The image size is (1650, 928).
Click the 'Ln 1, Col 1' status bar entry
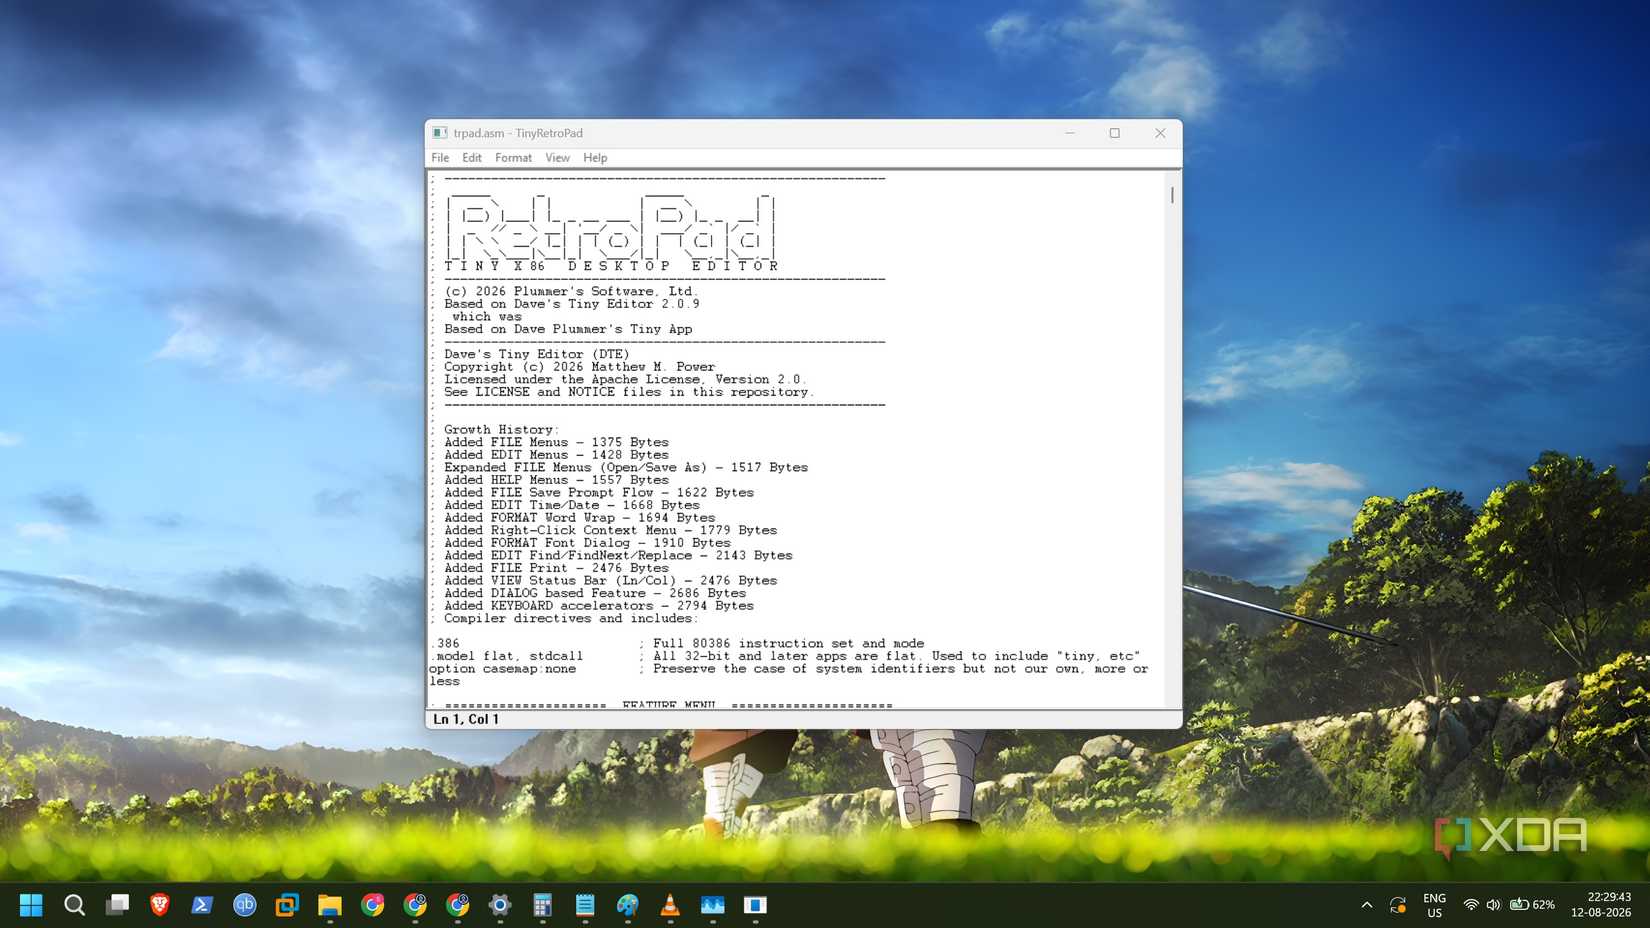coord(466,719)
